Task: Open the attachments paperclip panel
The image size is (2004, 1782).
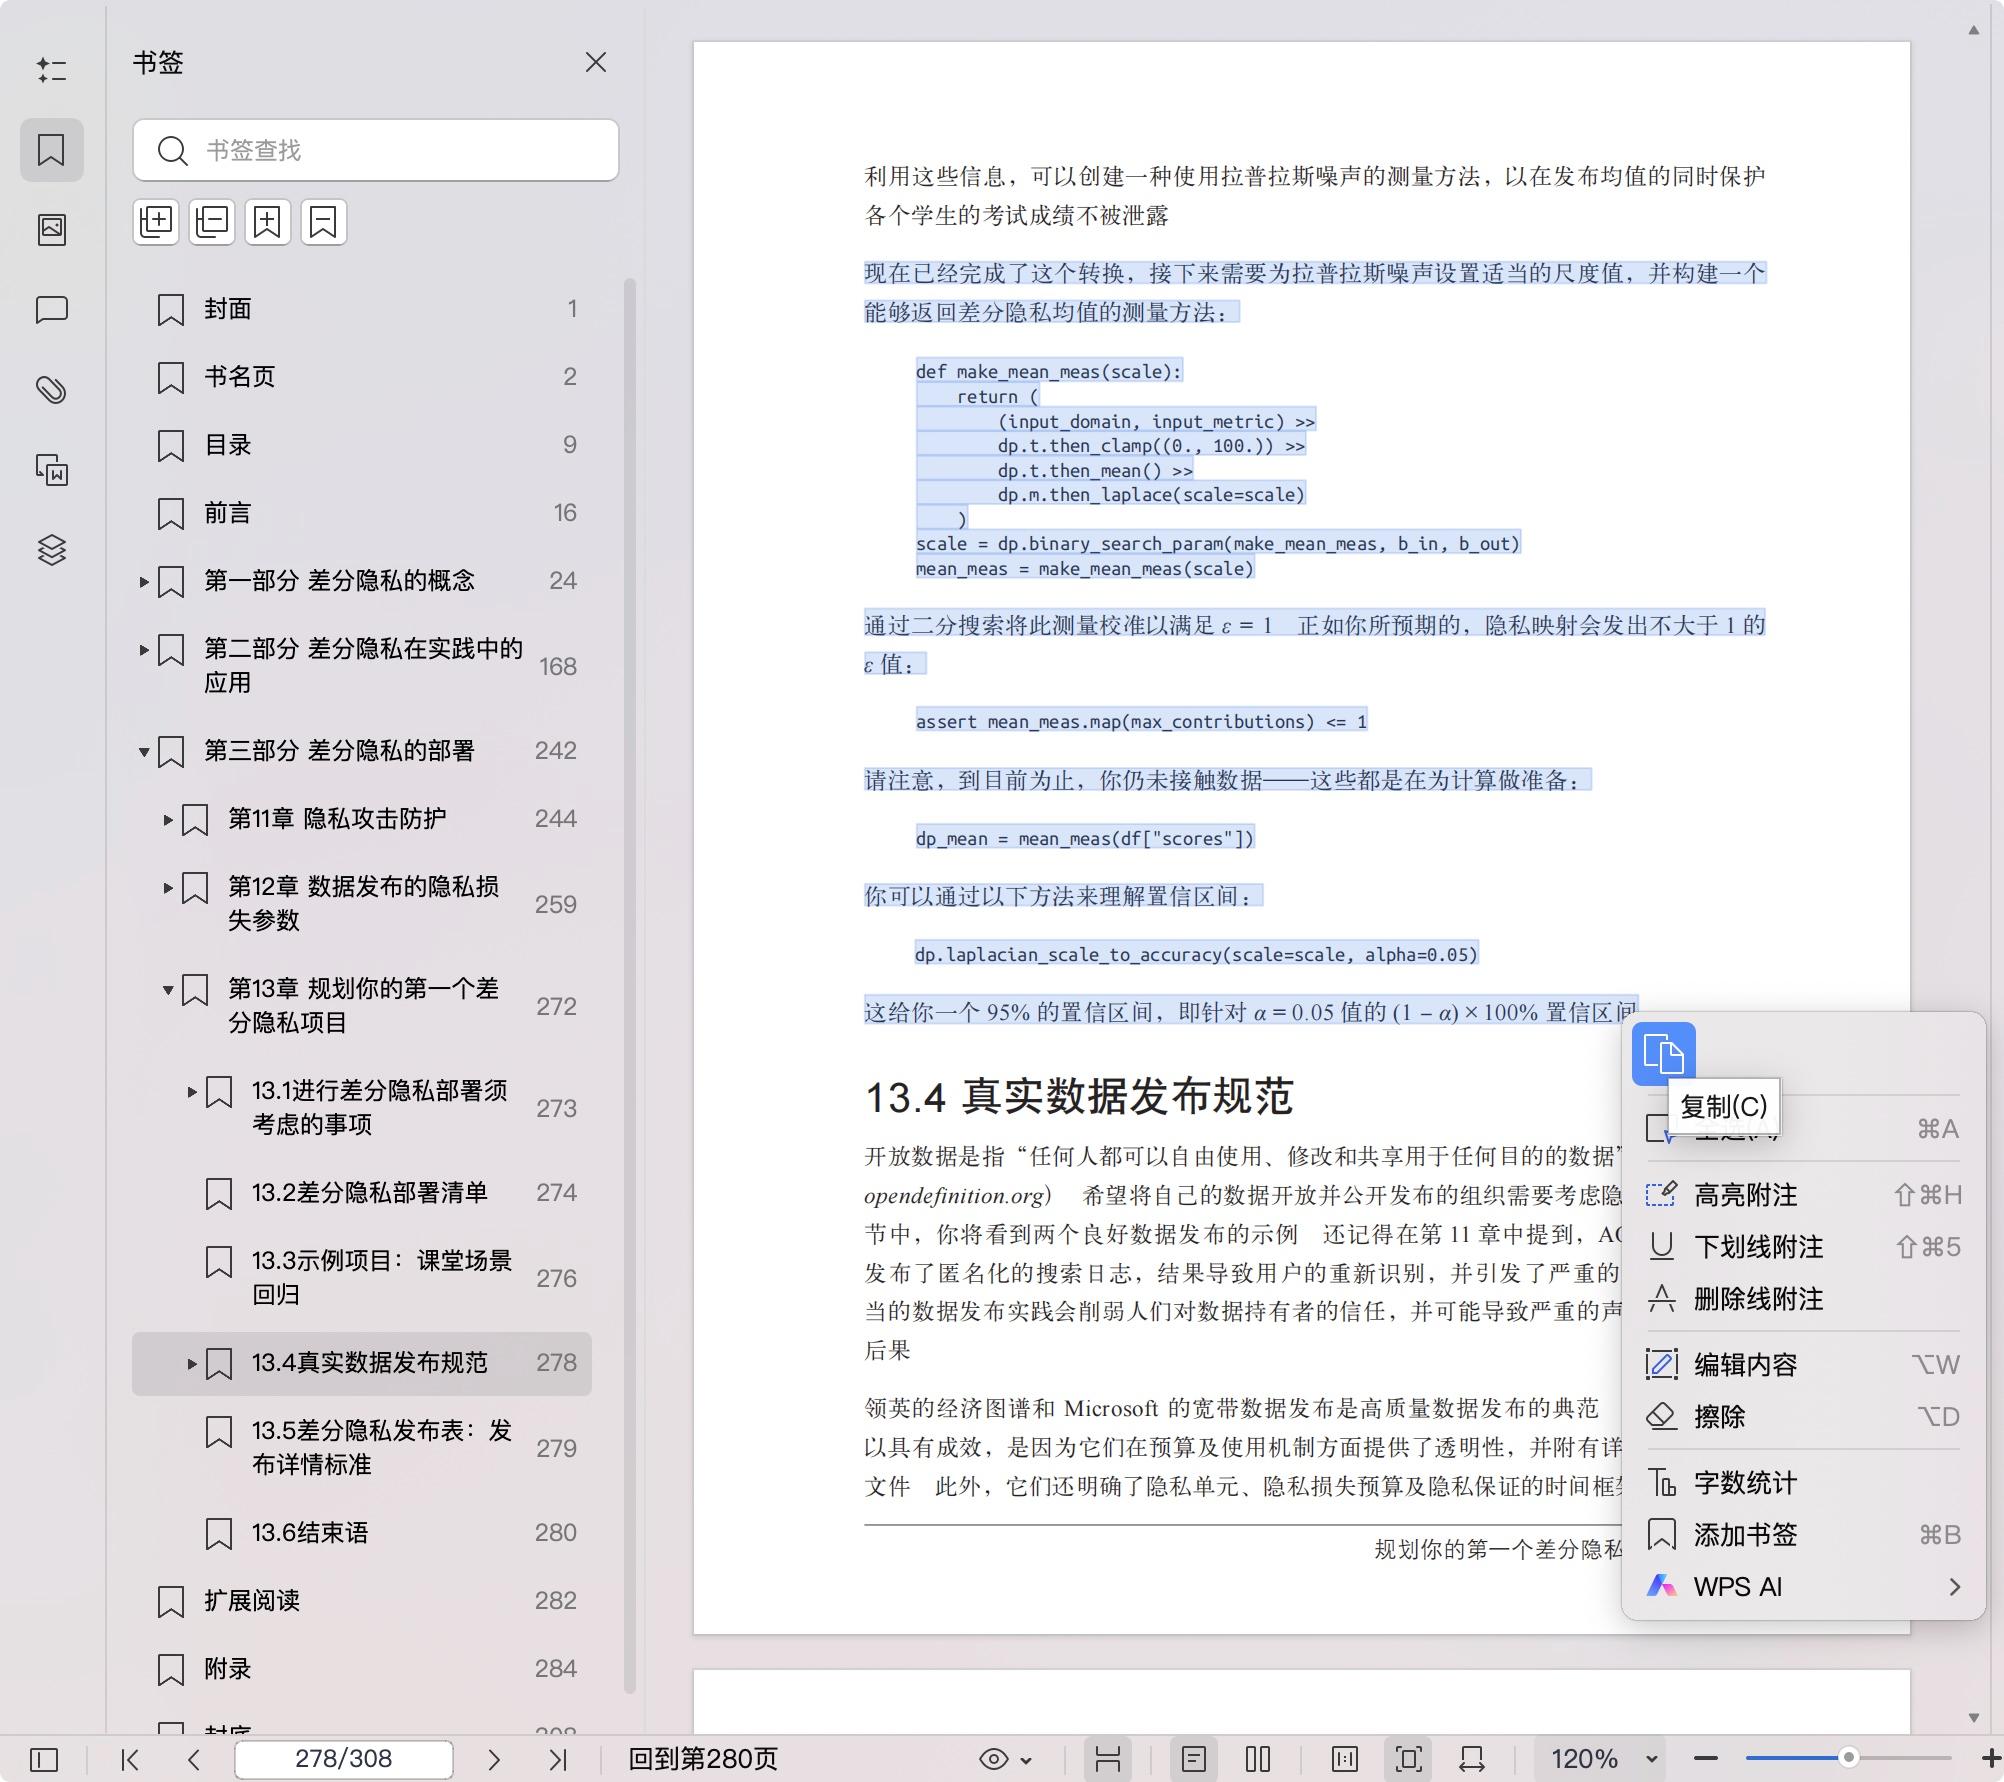Action: 52,390
